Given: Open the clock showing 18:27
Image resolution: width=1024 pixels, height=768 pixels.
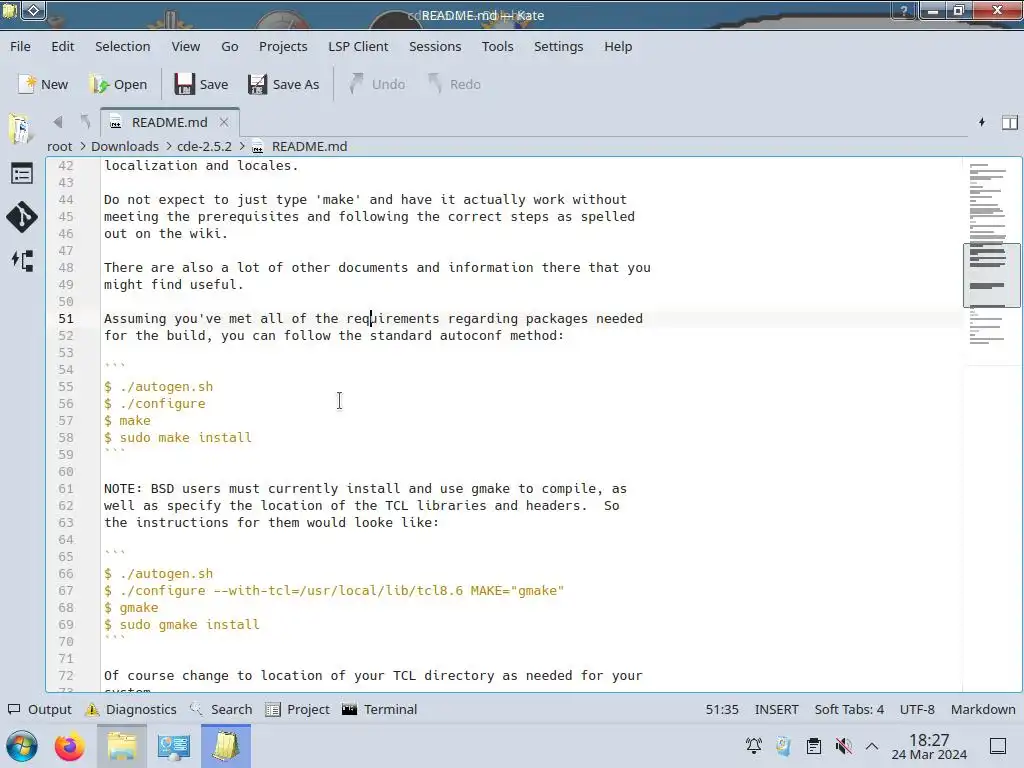Looking at the screenshot, I should pos(929,746).
